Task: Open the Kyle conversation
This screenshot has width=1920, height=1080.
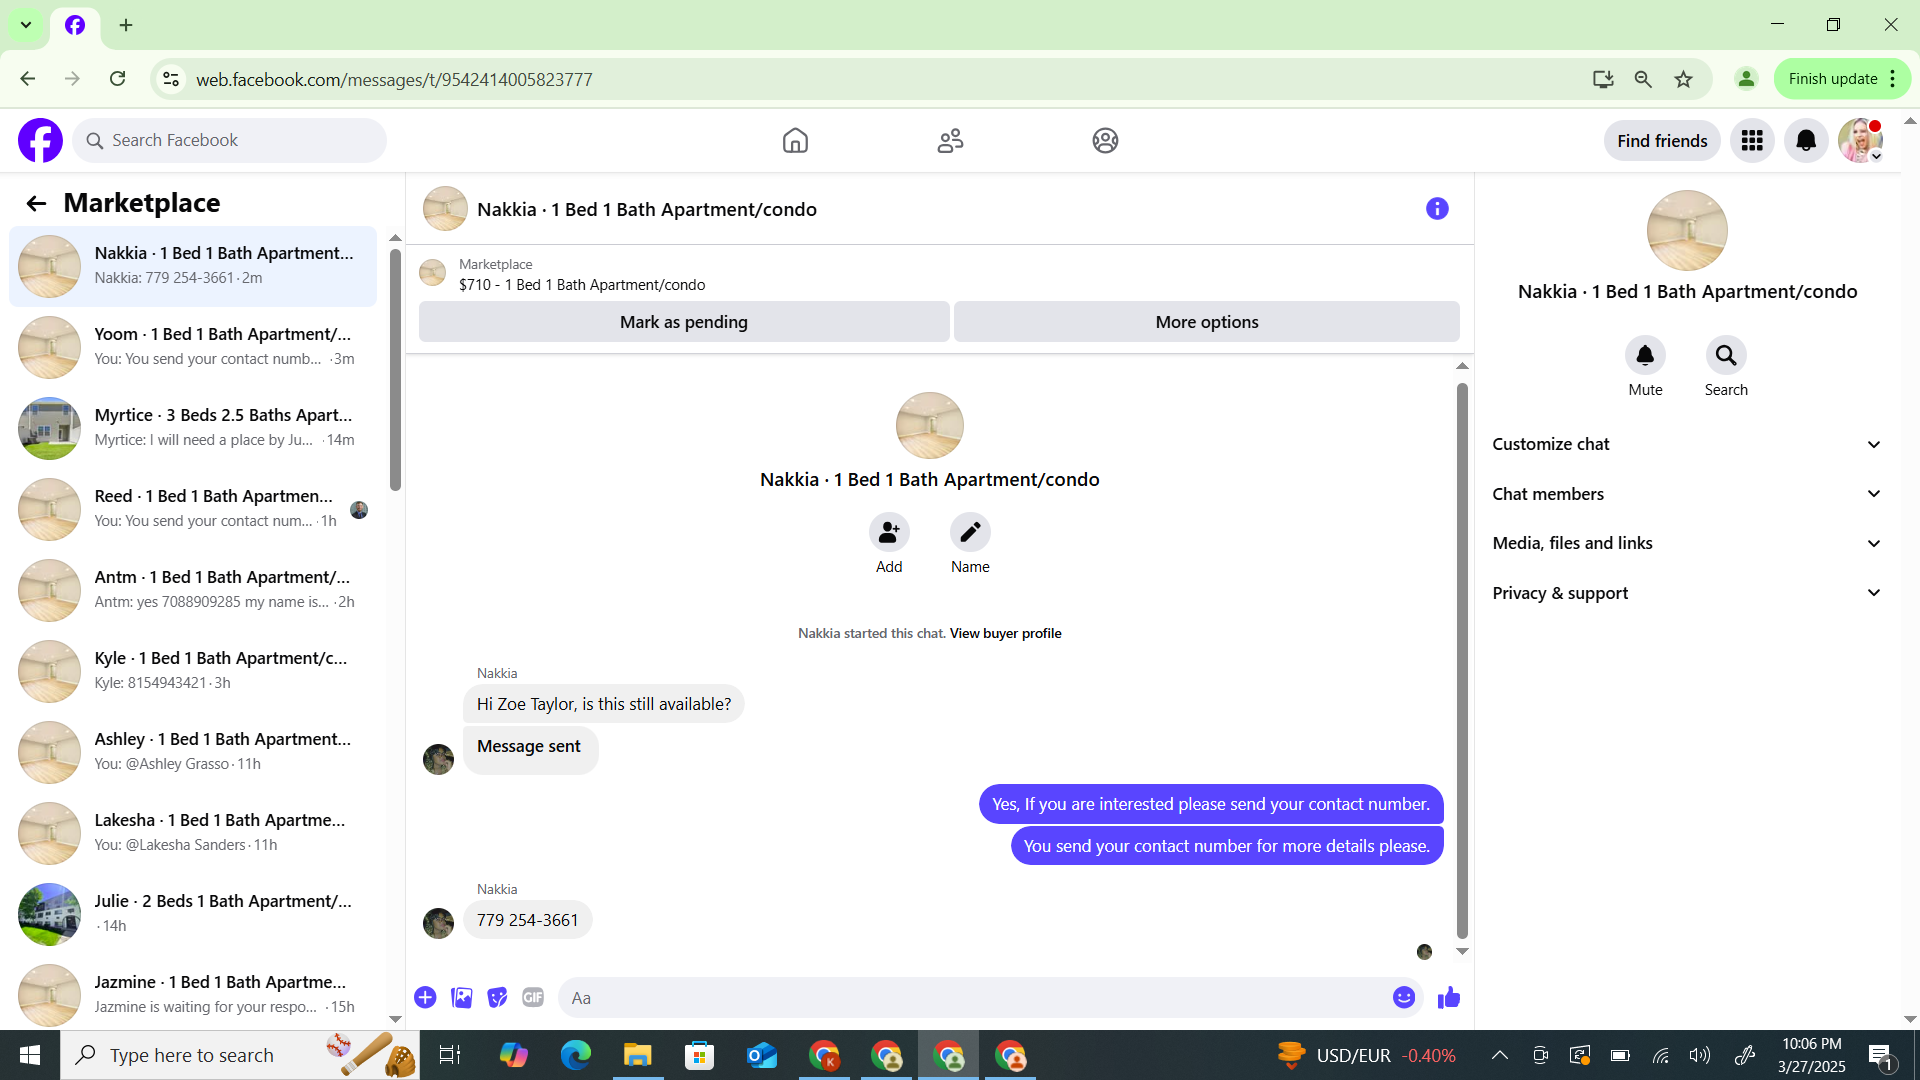Action: (x=193, y=671)
